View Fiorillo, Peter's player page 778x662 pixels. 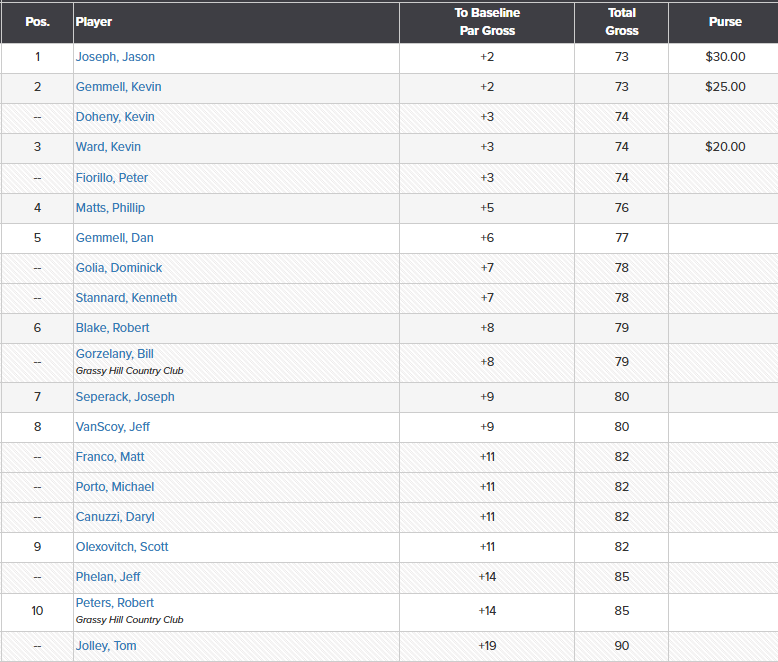112,178
